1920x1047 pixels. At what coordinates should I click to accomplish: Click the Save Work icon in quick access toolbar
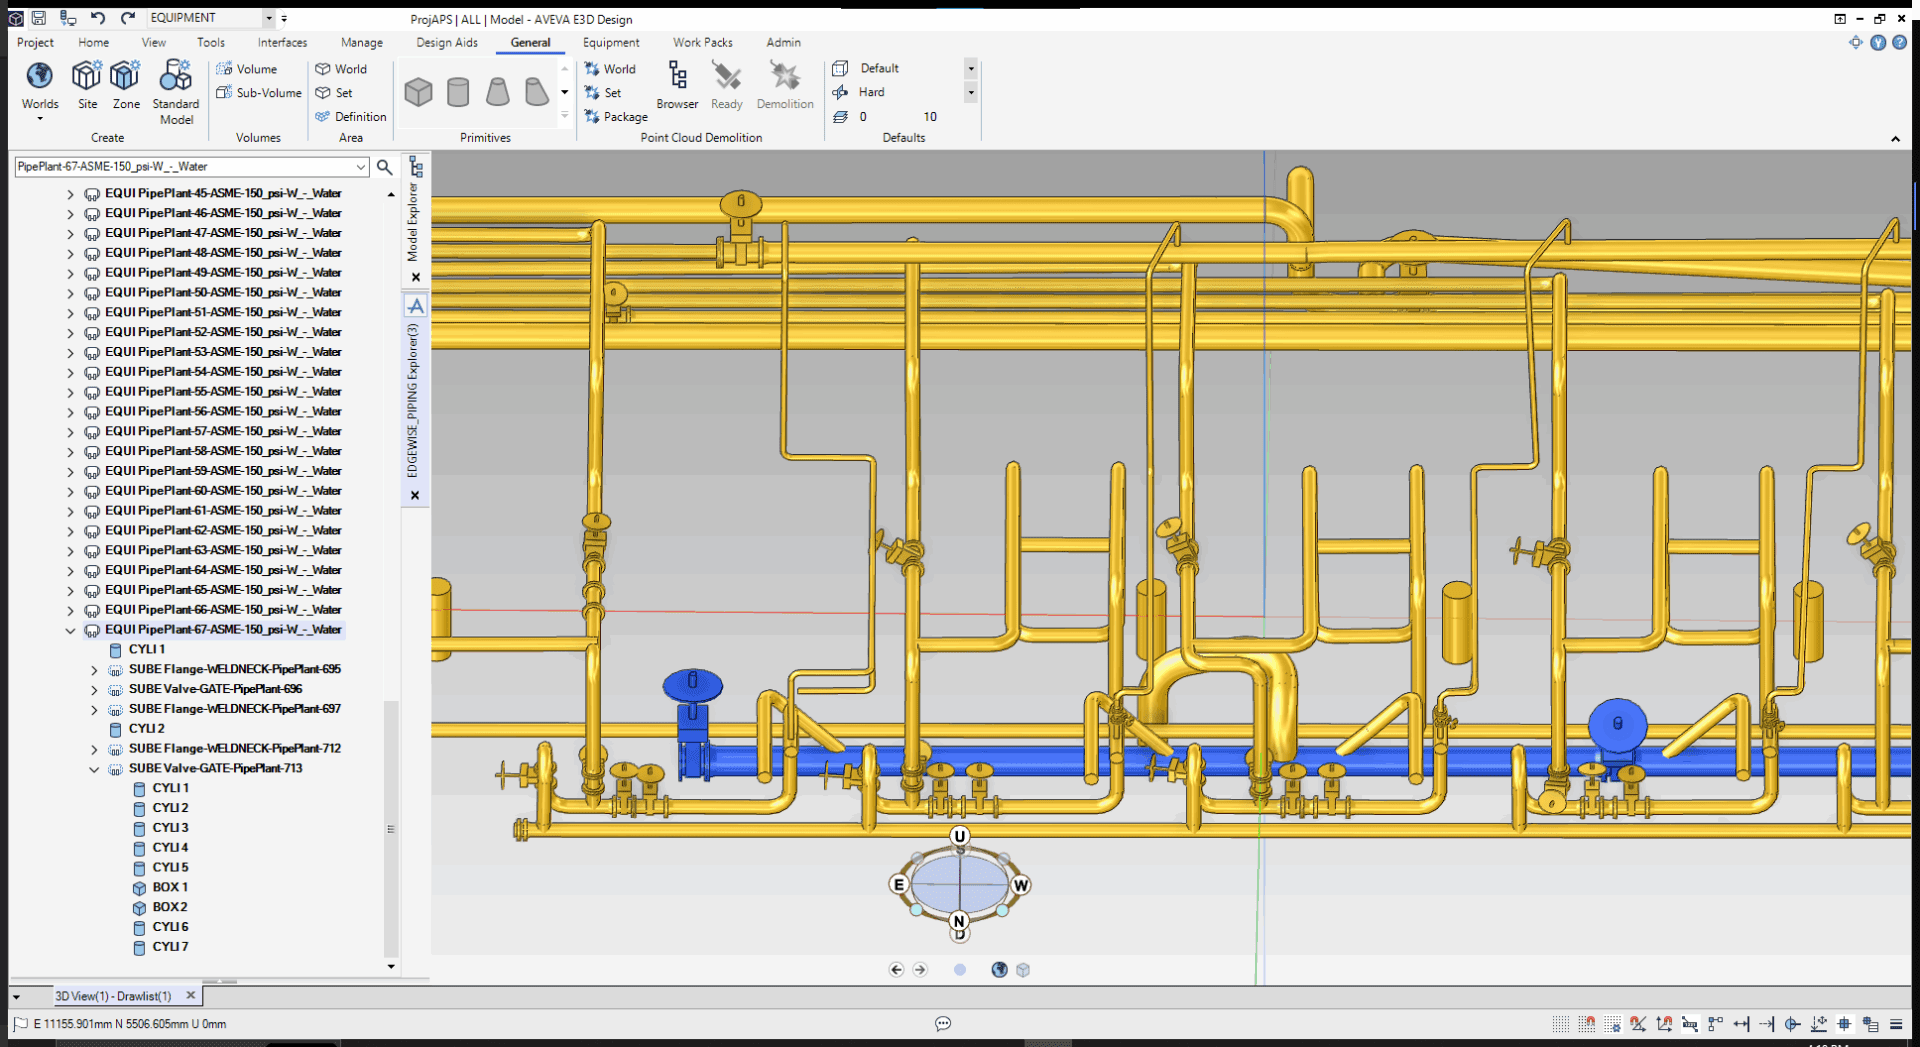pos(38,18)
